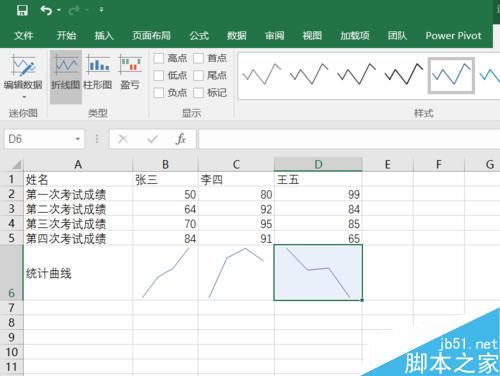Choose the second sparkline style thumbnail
This screenshot has width=500, height=376.
[x=309, y=74]
